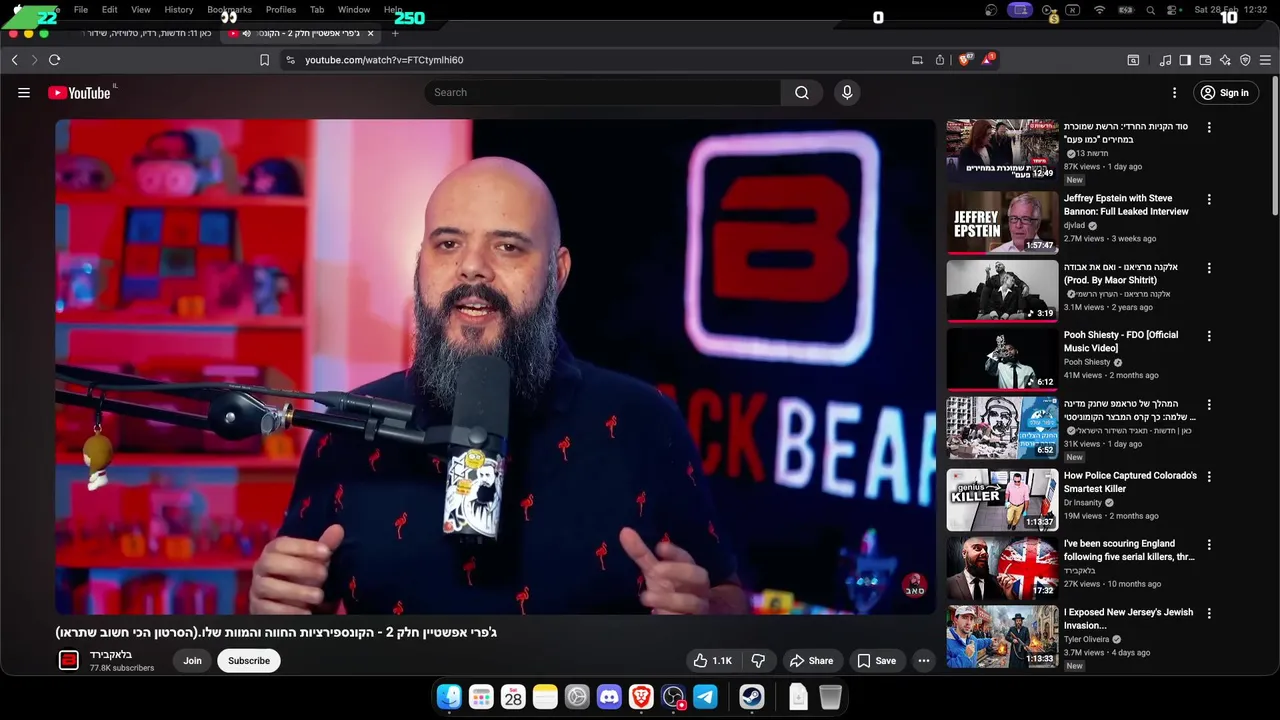1280x720 pixels.
Task: Open OBS from the Dock
Action: (673, 697)
